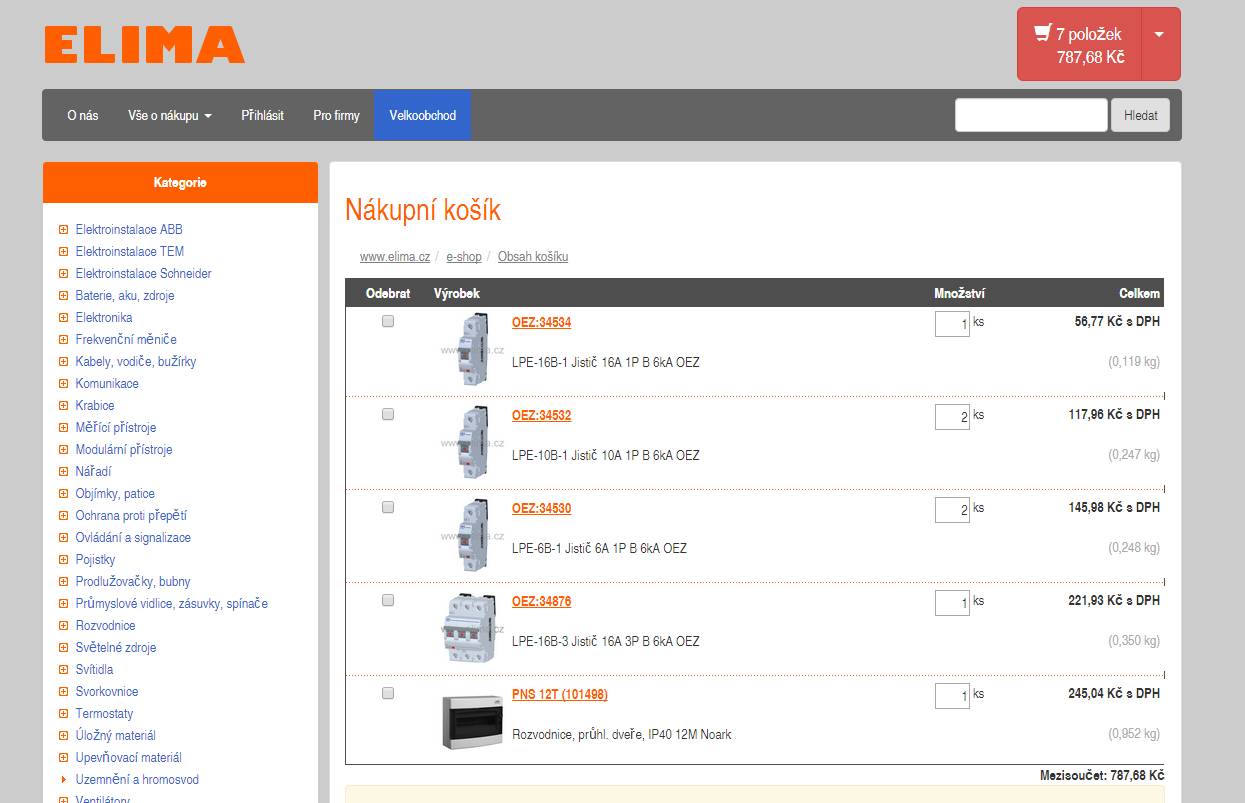
Task: Expand the Rozvodnice plus icon
Action: coord(64,625)
